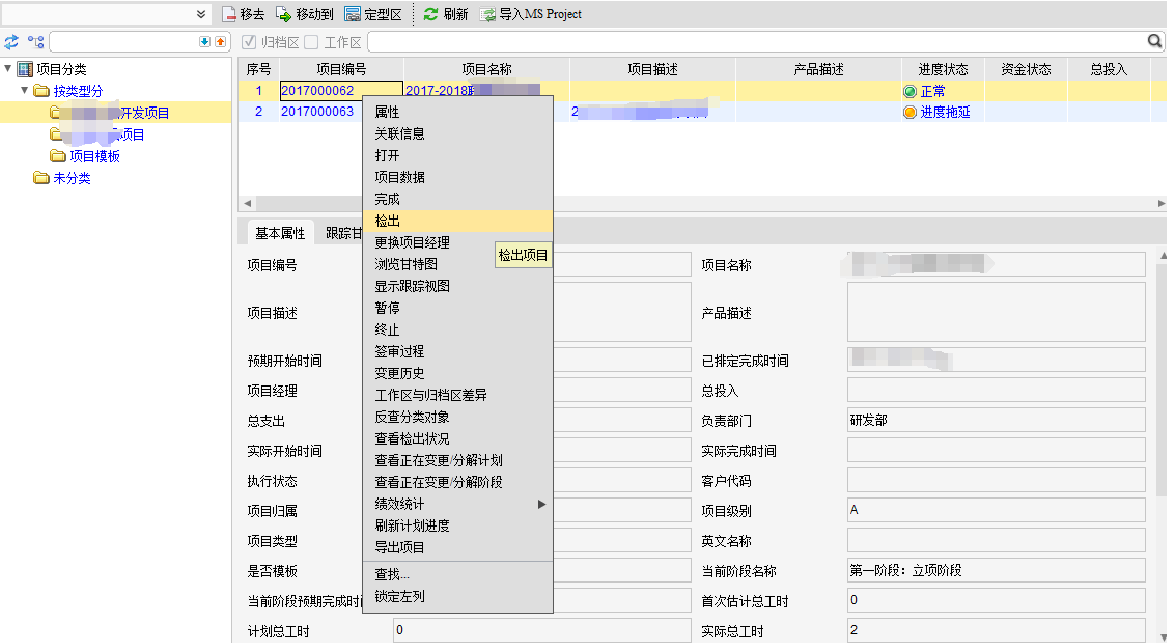Open the top-left double-chevron dropdown

[x=201, y=14]
